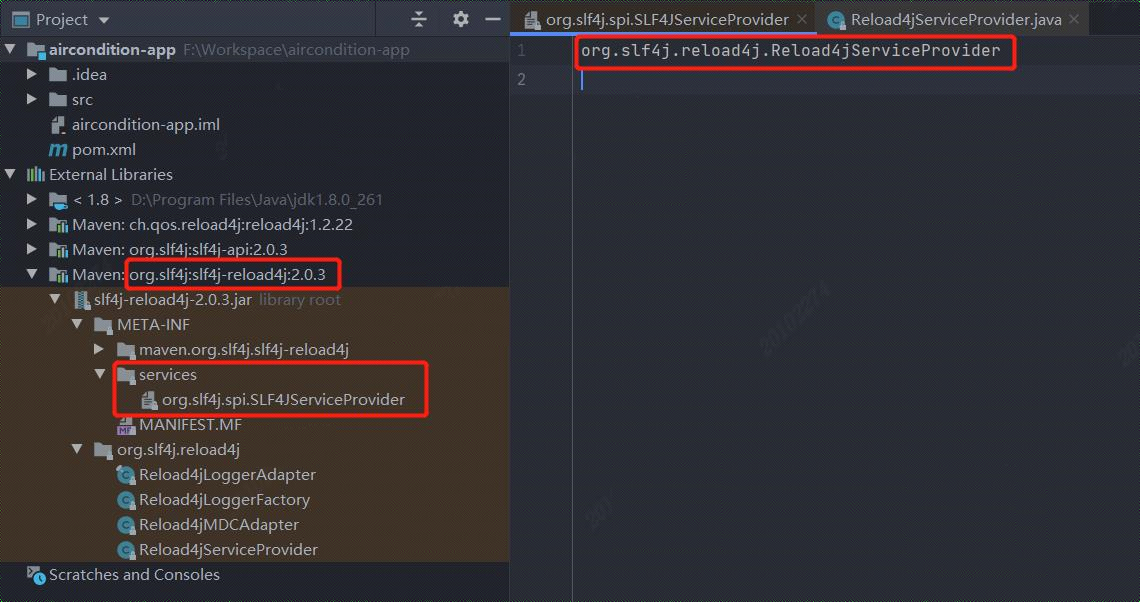The image size is (1140, 602).
Task: Click the org.slf4j.reload4j package icon
Action: (103, 450)
